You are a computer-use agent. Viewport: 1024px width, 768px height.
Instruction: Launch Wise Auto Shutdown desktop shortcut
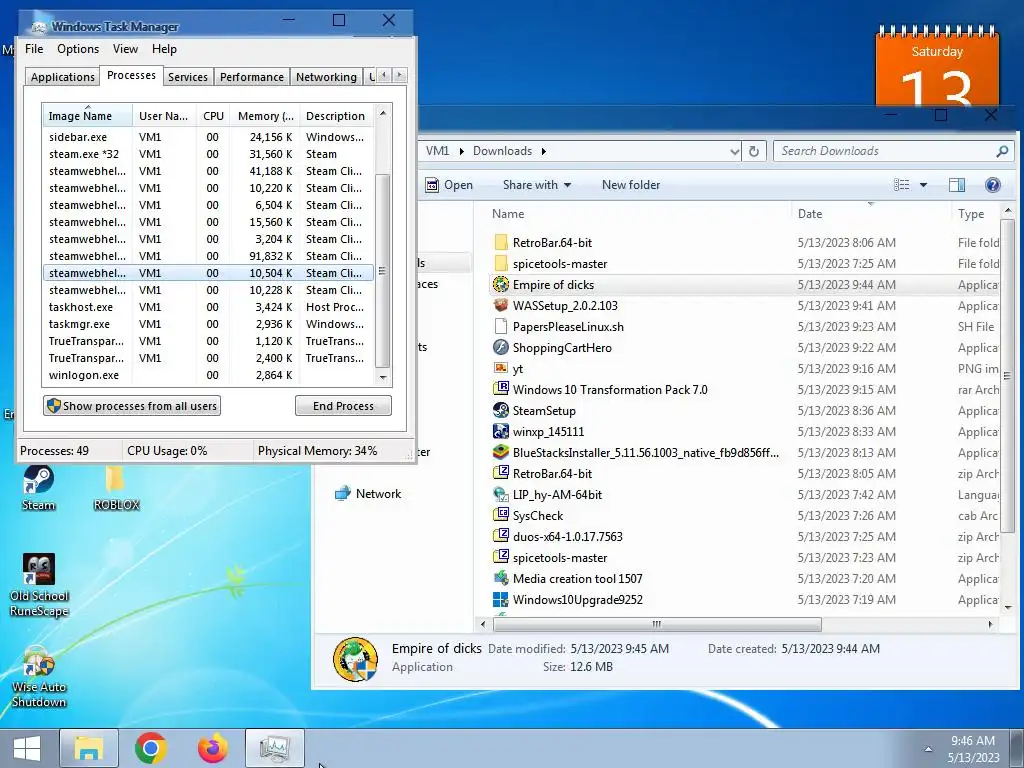coord(39,676)
